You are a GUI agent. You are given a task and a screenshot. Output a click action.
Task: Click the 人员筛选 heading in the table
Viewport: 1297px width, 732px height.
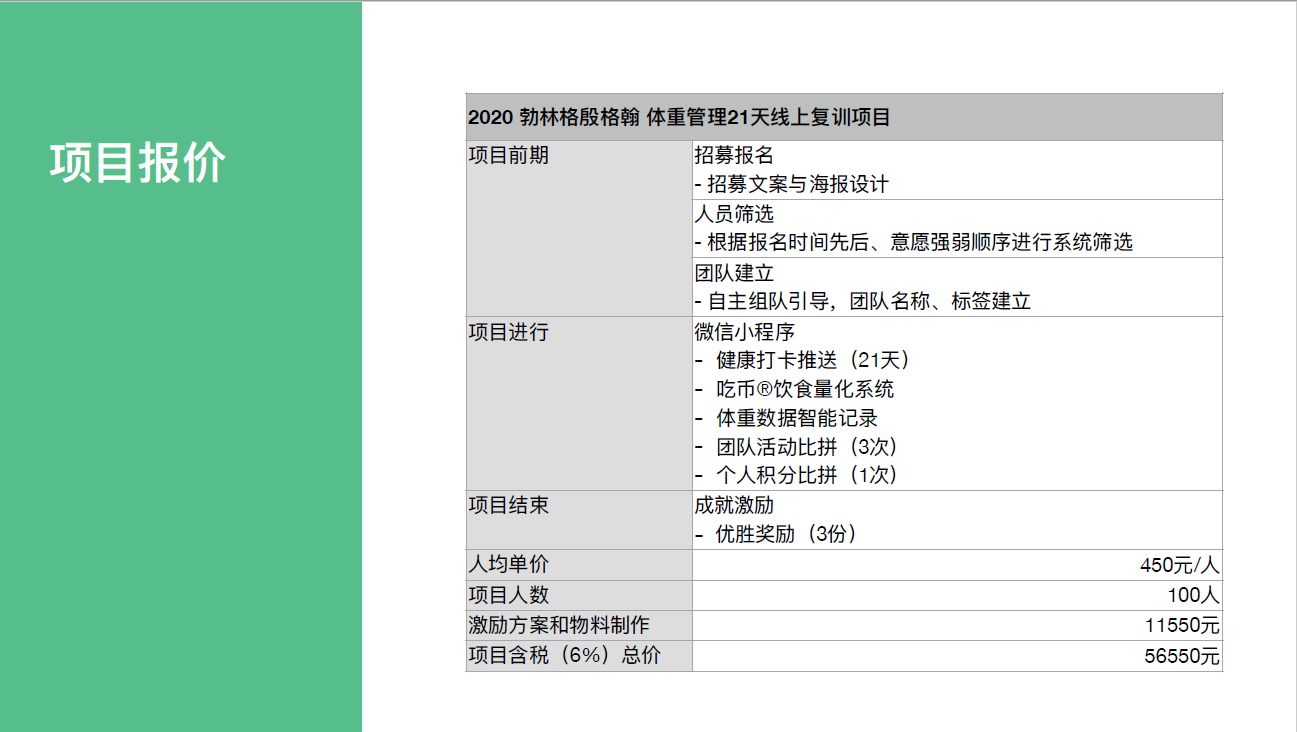pyautogui.click(x=734, y=214)
